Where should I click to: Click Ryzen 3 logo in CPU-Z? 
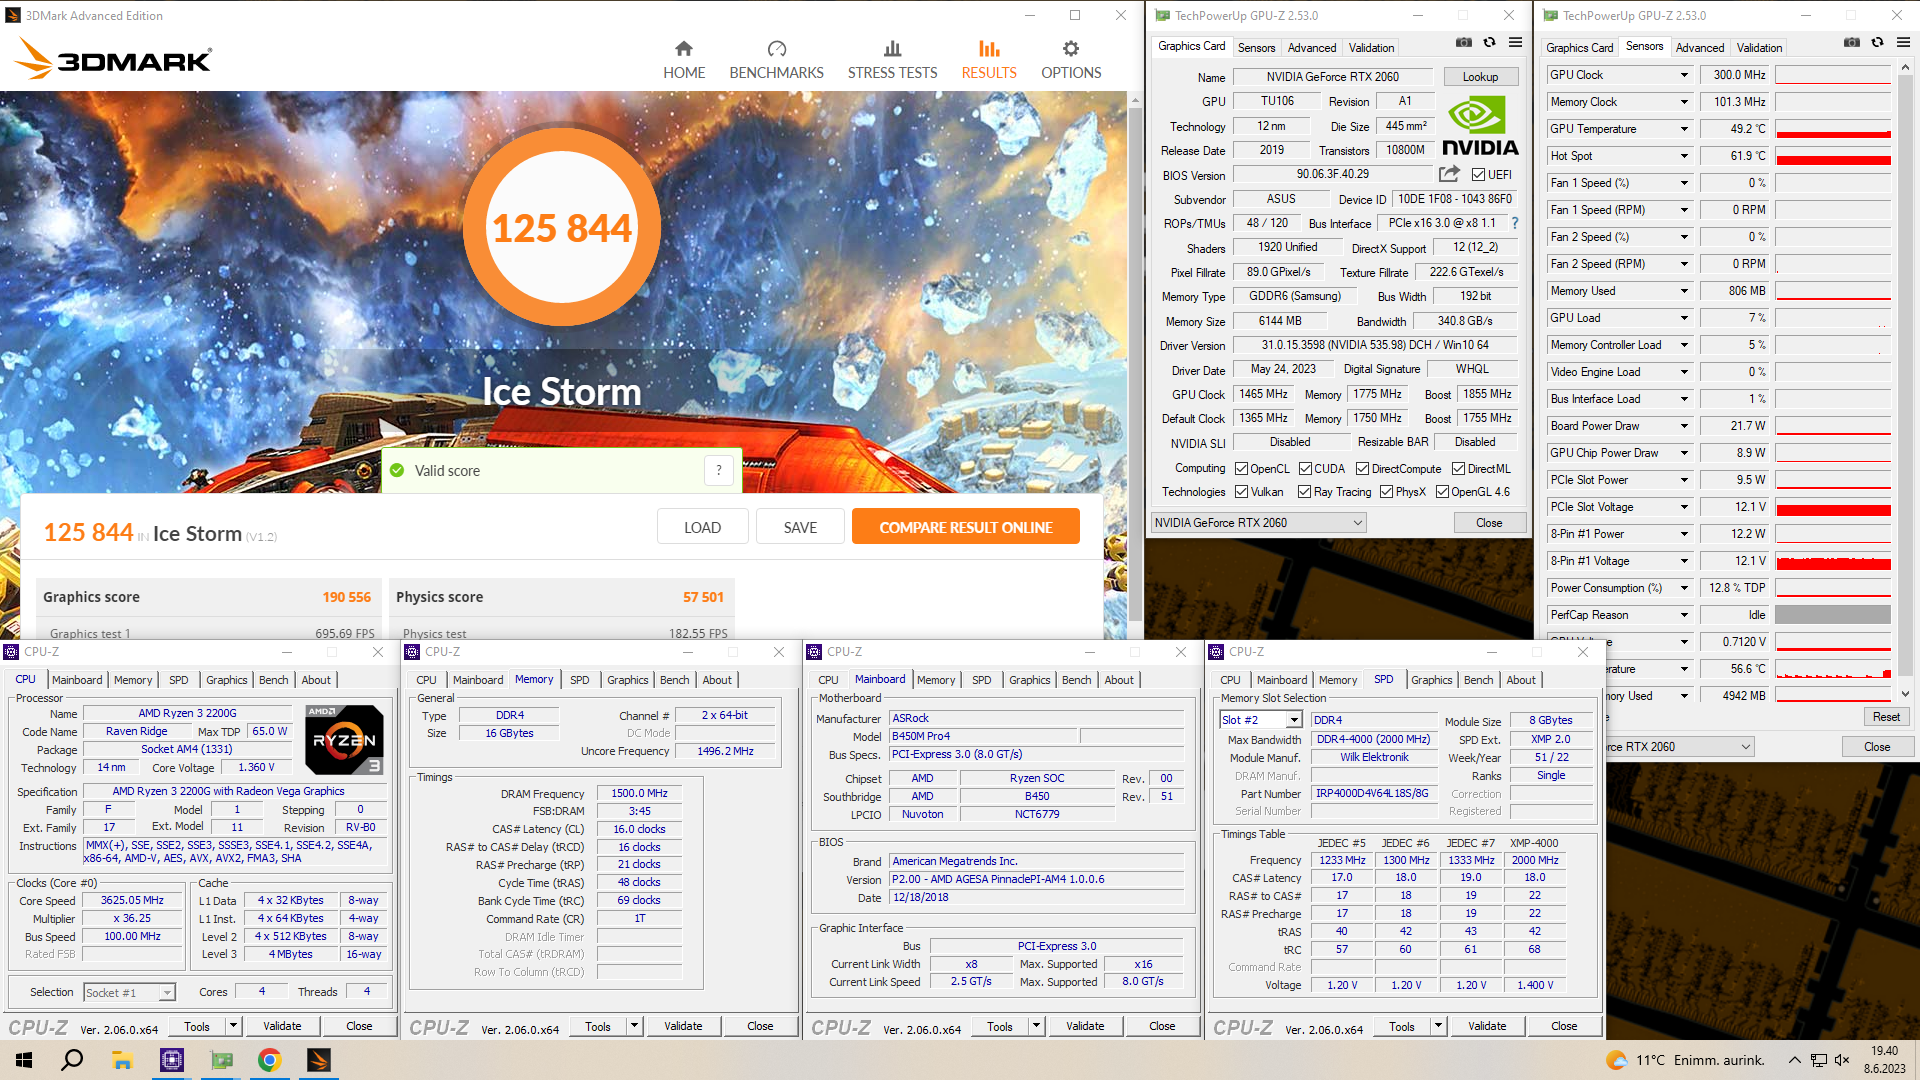click(x=343, y=740)
